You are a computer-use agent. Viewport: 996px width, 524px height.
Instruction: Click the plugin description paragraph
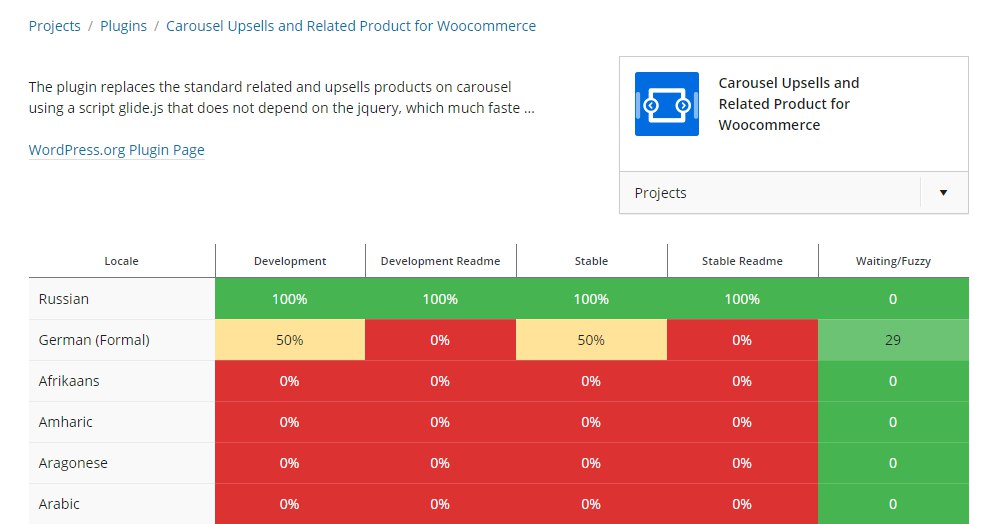(281, 97)
